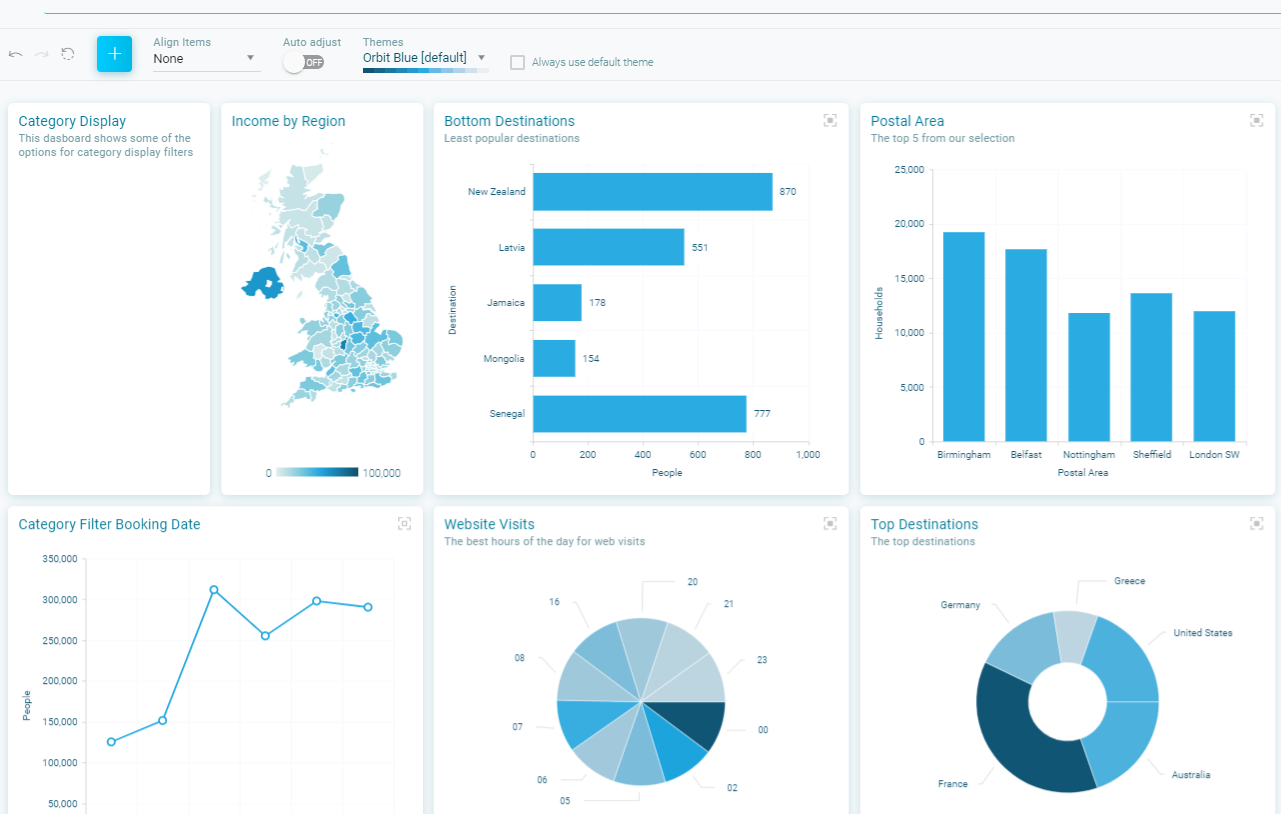
Task: Click the 'Households' axis label
Action: click(879, 313)
